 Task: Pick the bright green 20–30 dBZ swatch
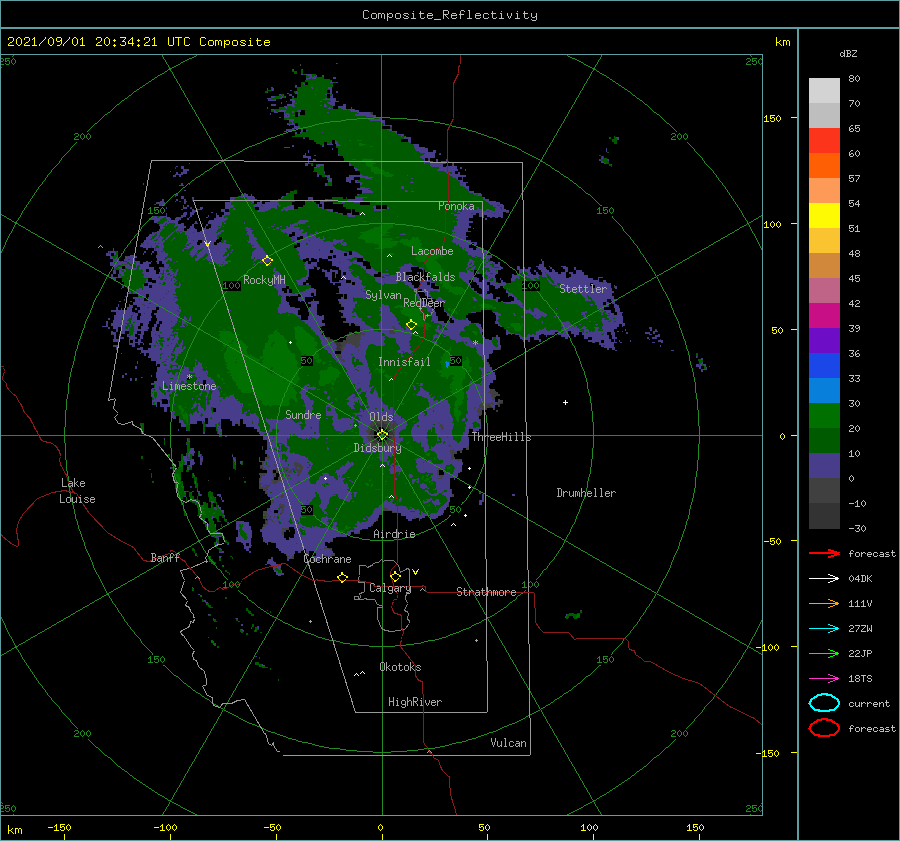pos(824,416)
